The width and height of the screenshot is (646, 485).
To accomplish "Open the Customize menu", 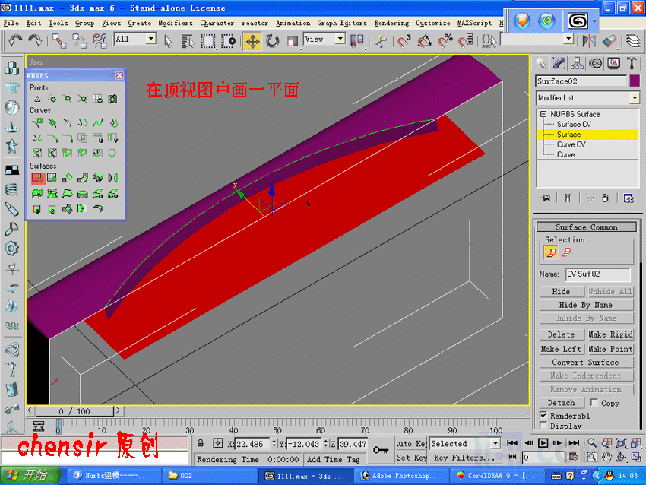I will click(x=432, y=23).
